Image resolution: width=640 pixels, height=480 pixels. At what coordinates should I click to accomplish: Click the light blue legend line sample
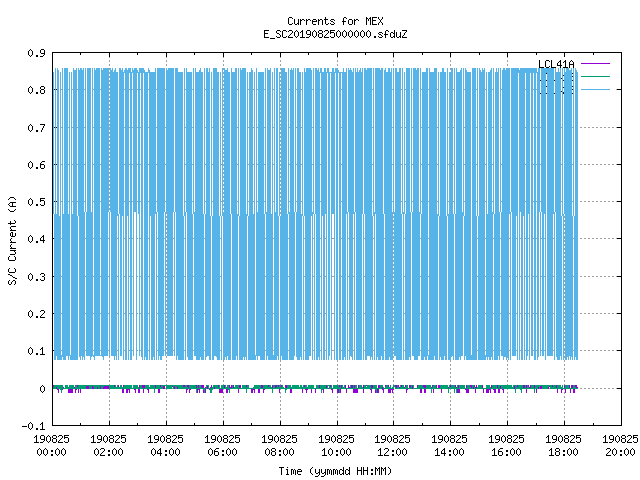[x=595, y=89]
